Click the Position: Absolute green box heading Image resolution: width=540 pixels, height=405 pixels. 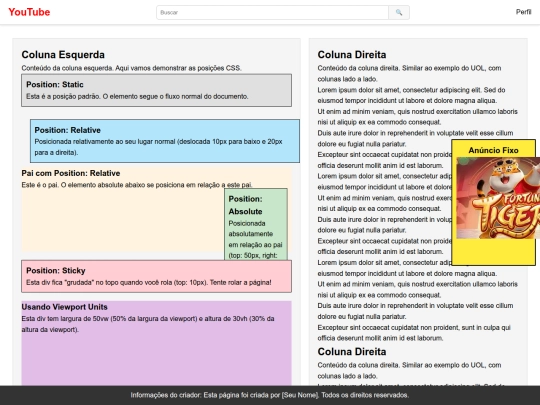[x=246, y=205]
